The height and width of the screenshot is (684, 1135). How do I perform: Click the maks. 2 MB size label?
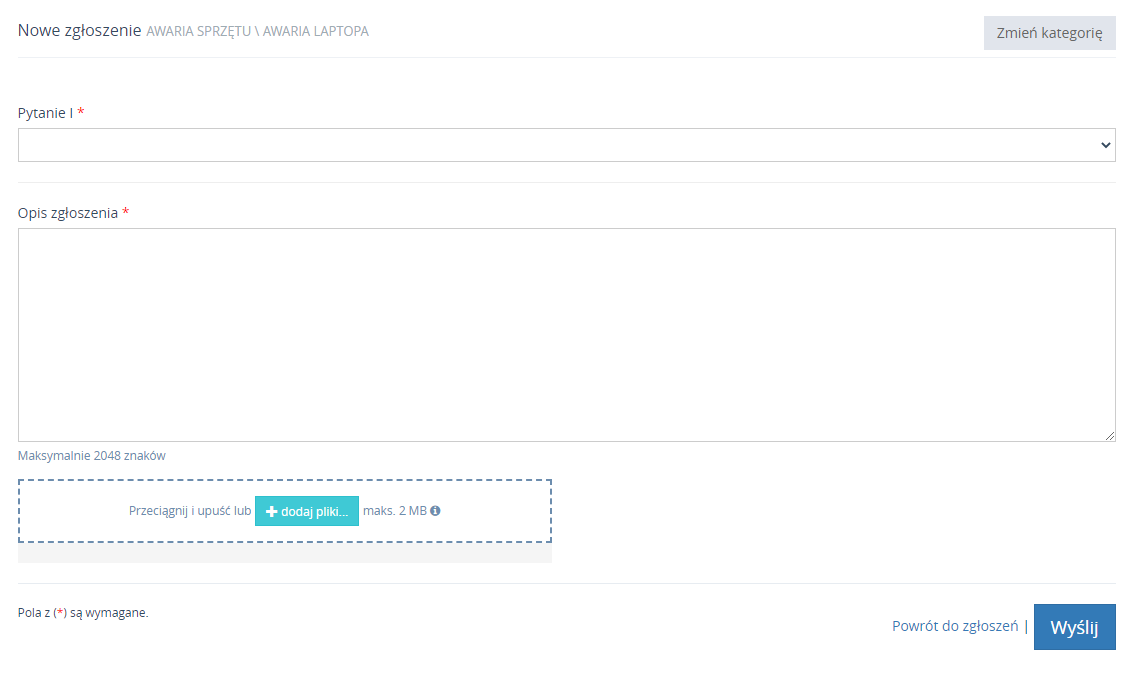click(394, 511)
